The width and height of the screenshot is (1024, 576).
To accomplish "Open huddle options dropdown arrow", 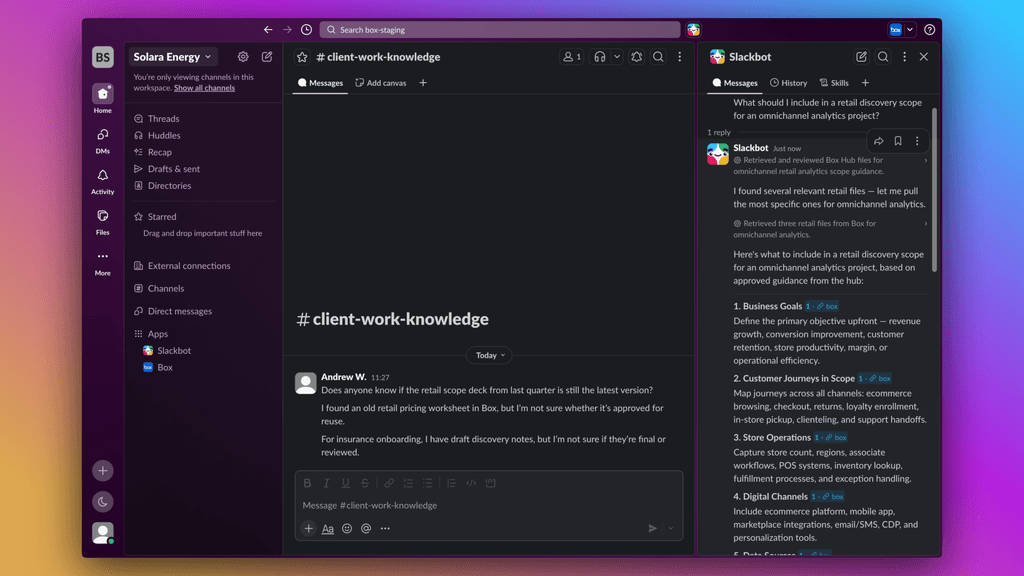I will (x=616, y=57).
